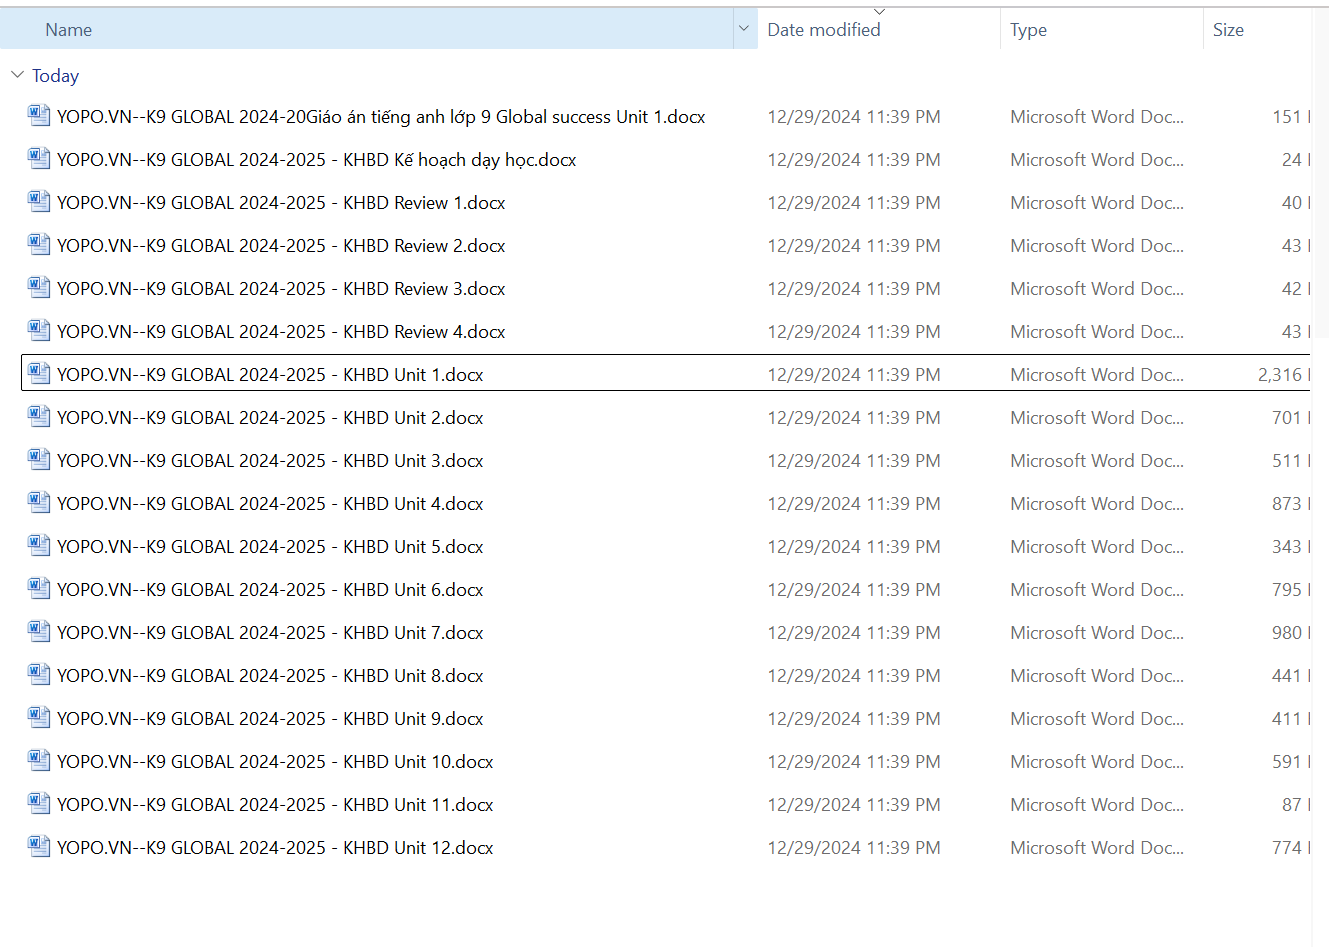Click the date modified cell of Unit 12.docx
The width and height of the screenshot is (1329, 947).
pyautogui.click(x=854, y=848)
